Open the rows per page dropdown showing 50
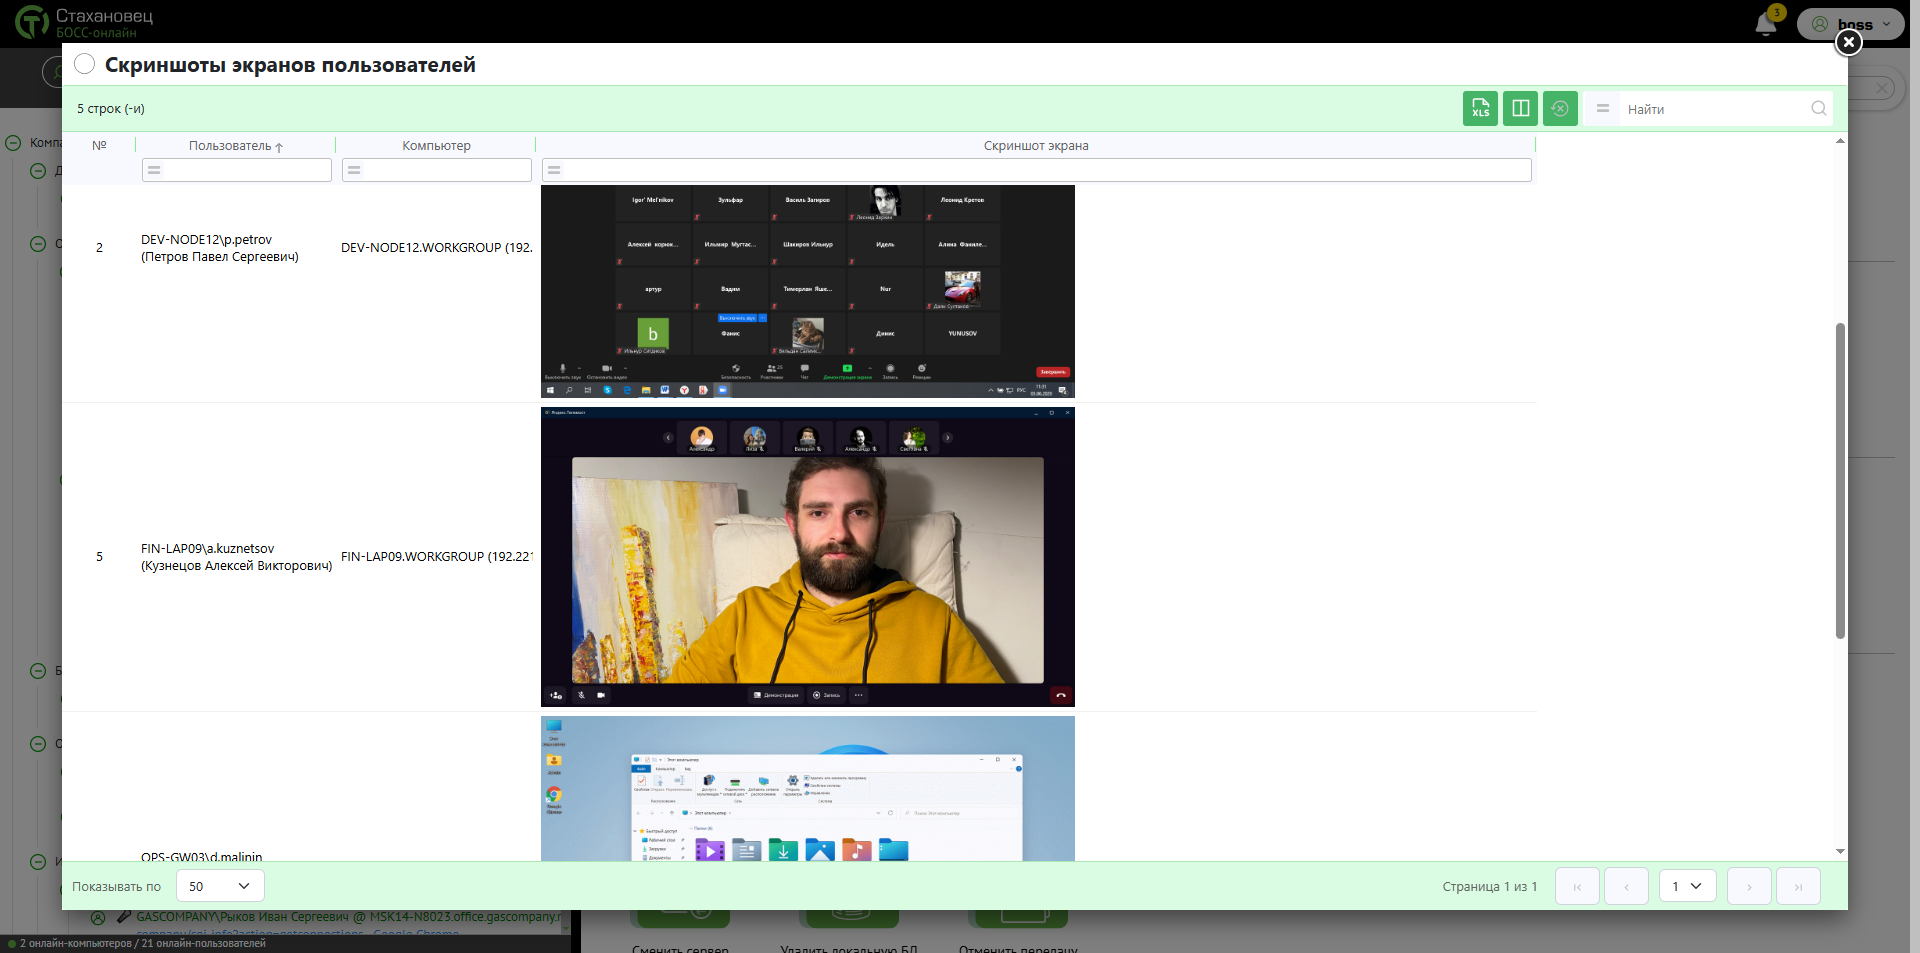Image resolution: width=1920 pixels, height=953 pixels. (220, 886)
